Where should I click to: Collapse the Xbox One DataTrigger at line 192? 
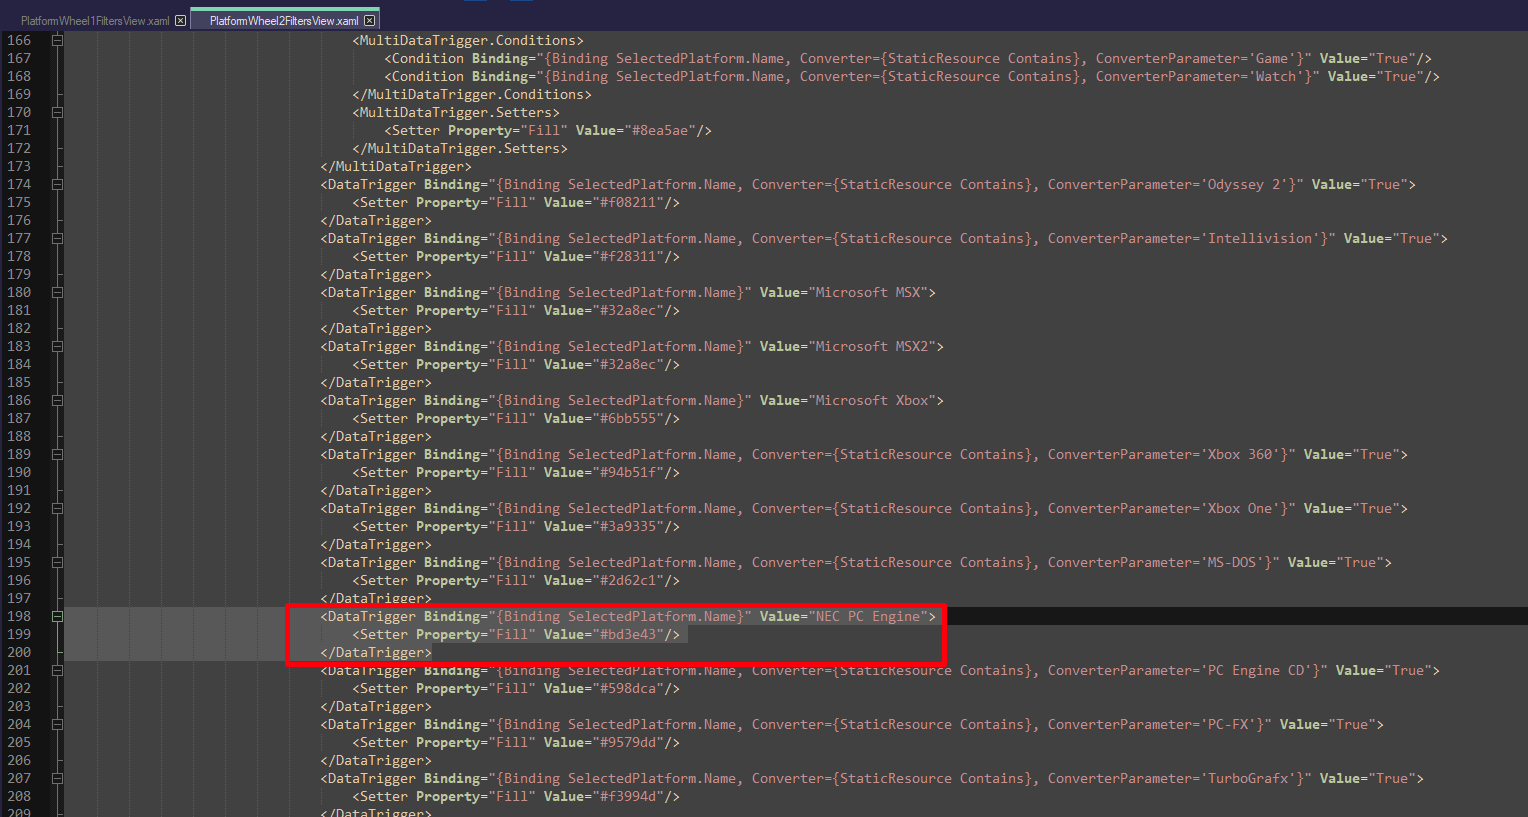[57, 509]
